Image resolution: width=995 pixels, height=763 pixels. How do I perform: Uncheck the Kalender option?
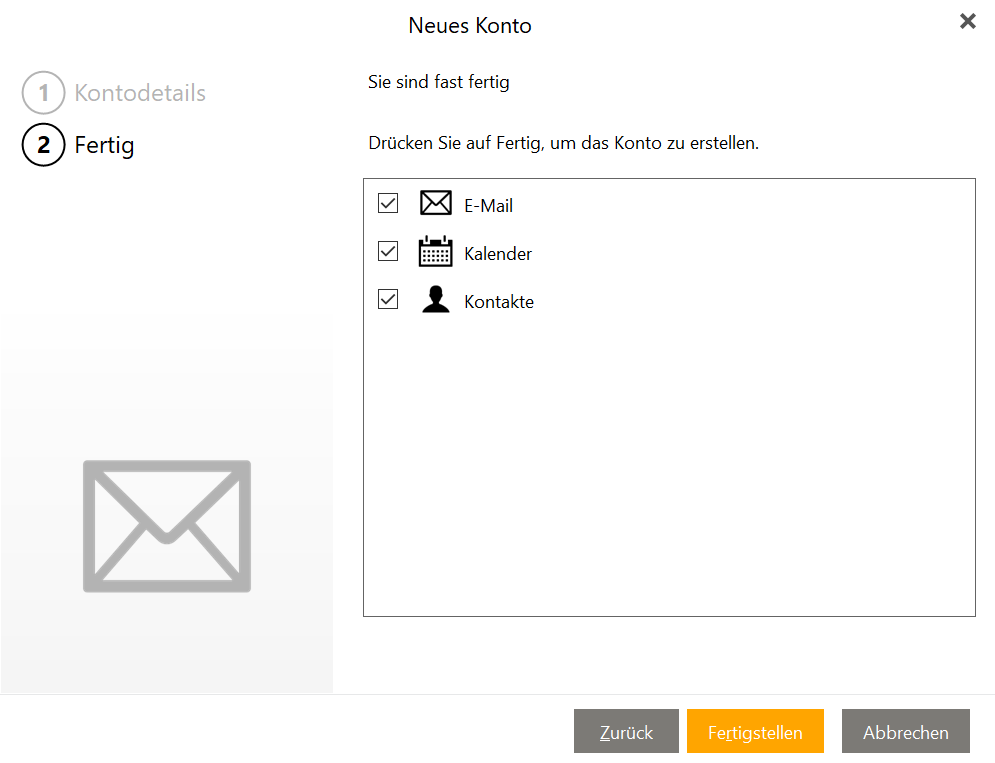[x=388, y=251]
